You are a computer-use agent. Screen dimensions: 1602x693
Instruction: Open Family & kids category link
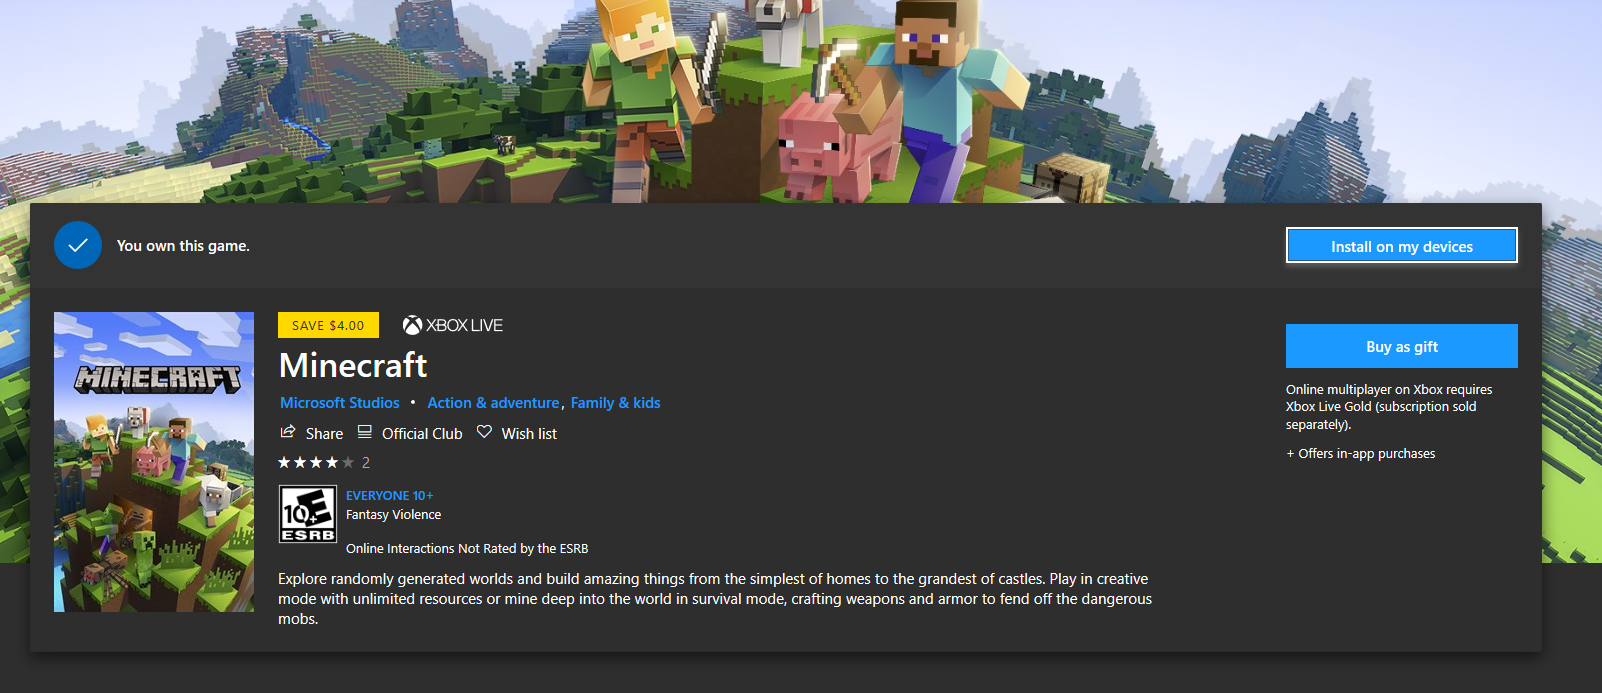pos(615,403)
